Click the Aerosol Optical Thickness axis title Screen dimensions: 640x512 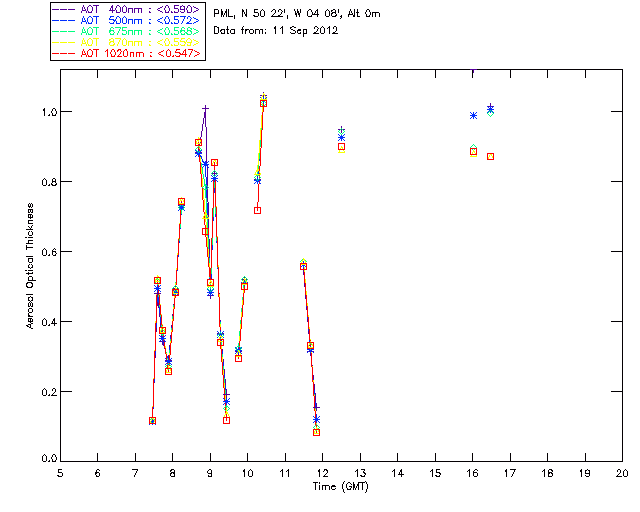(30, 266)
